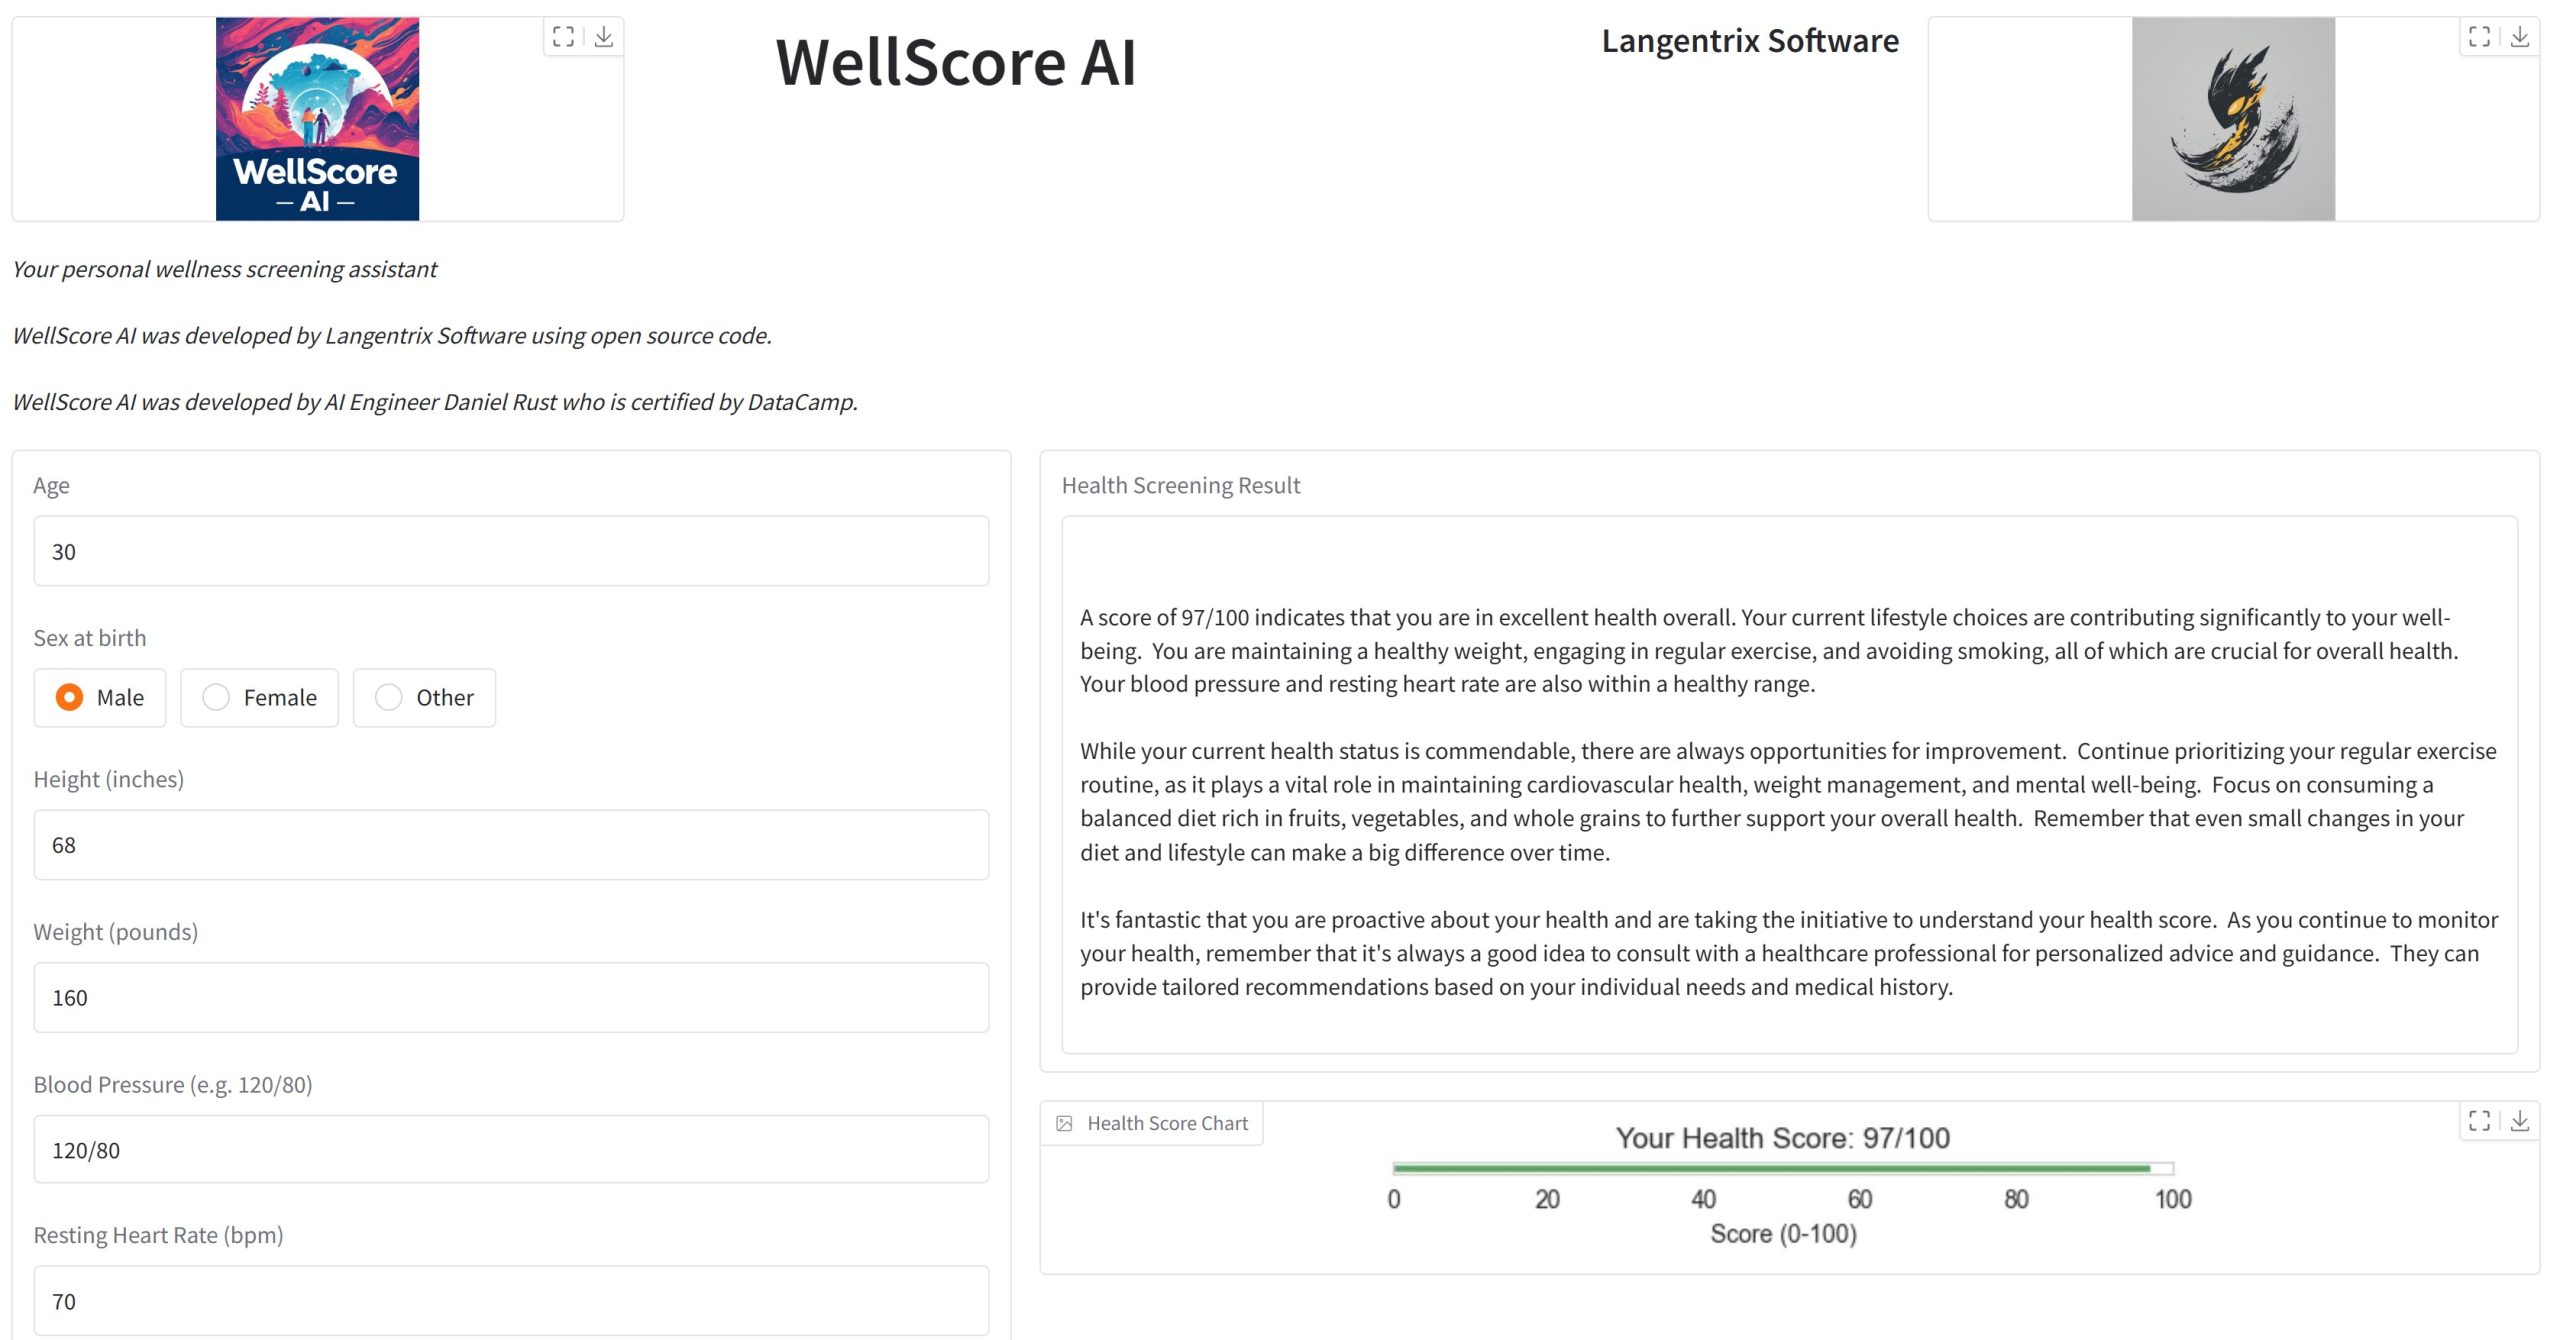Choose Other for sex at birth

click(389, 697)
